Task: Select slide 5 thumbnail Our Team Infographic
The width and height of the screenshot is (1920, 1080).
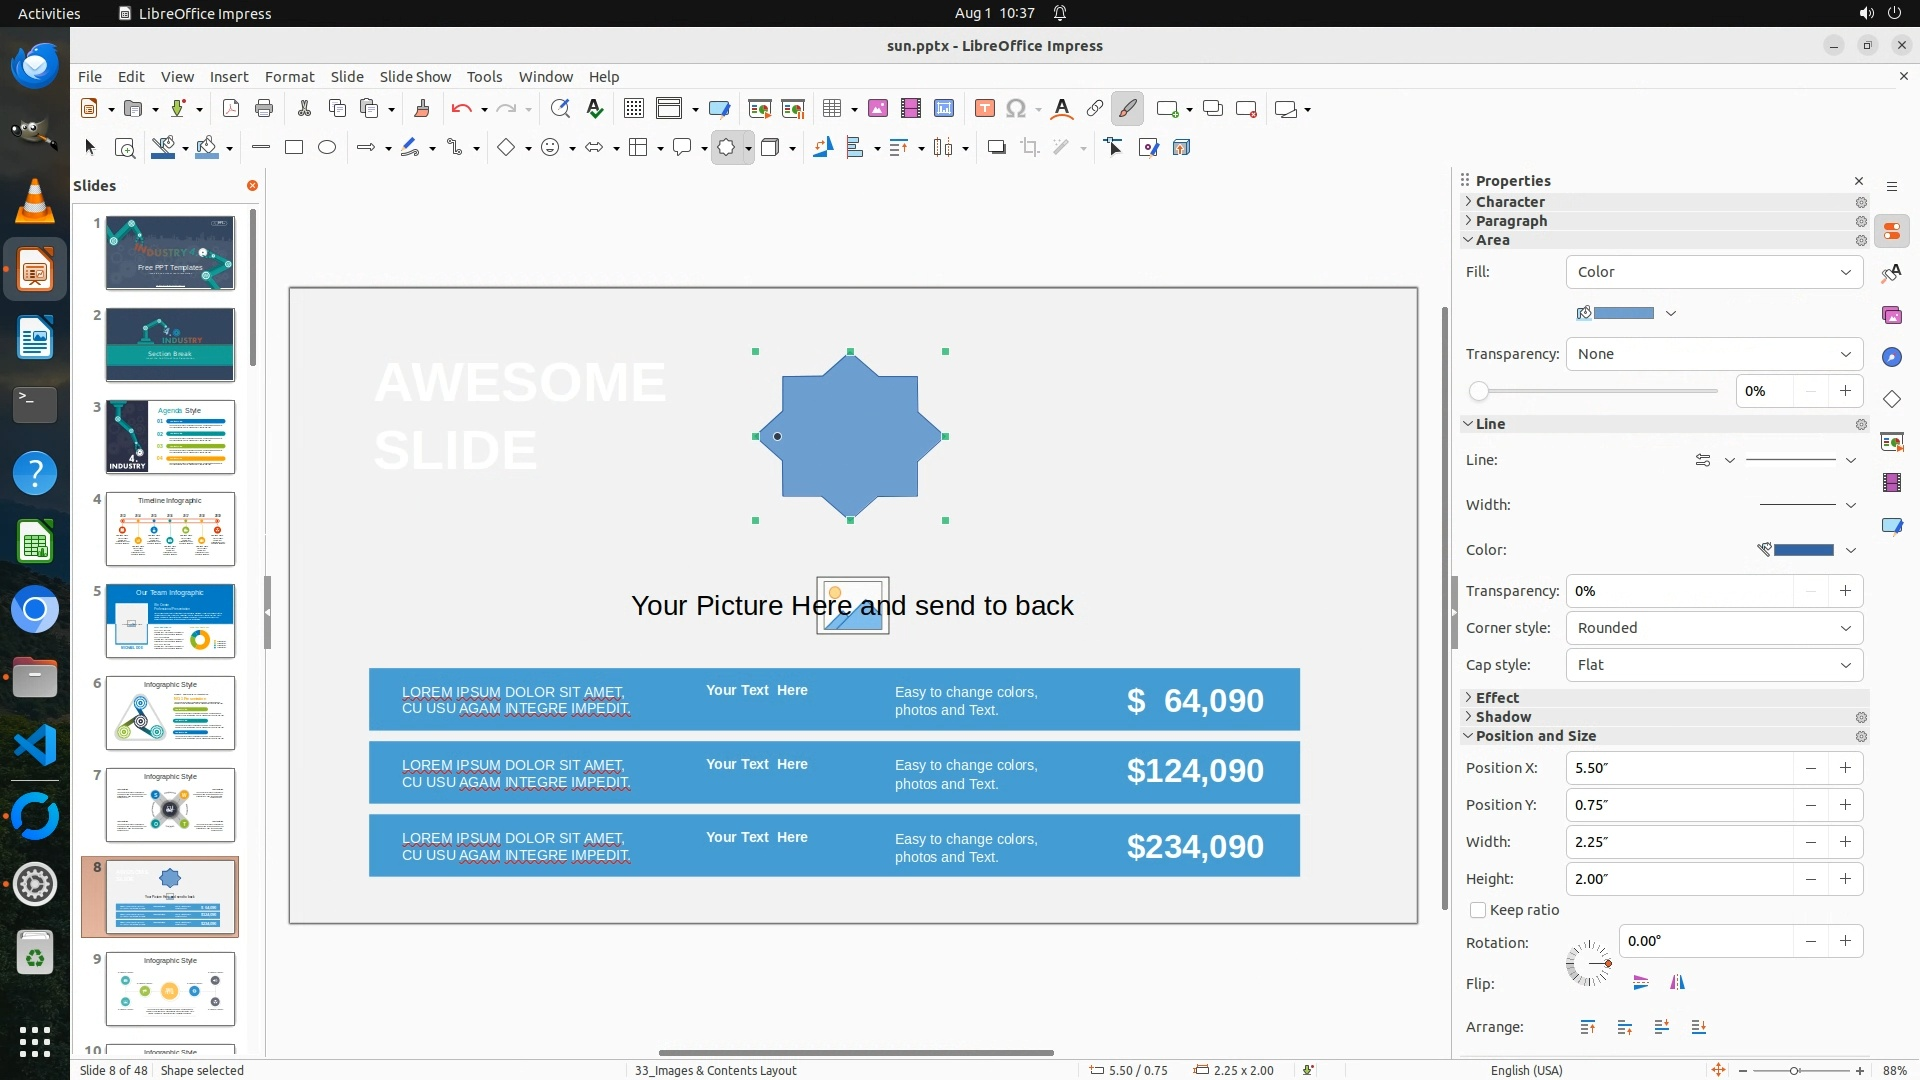Action: point(170,620)
